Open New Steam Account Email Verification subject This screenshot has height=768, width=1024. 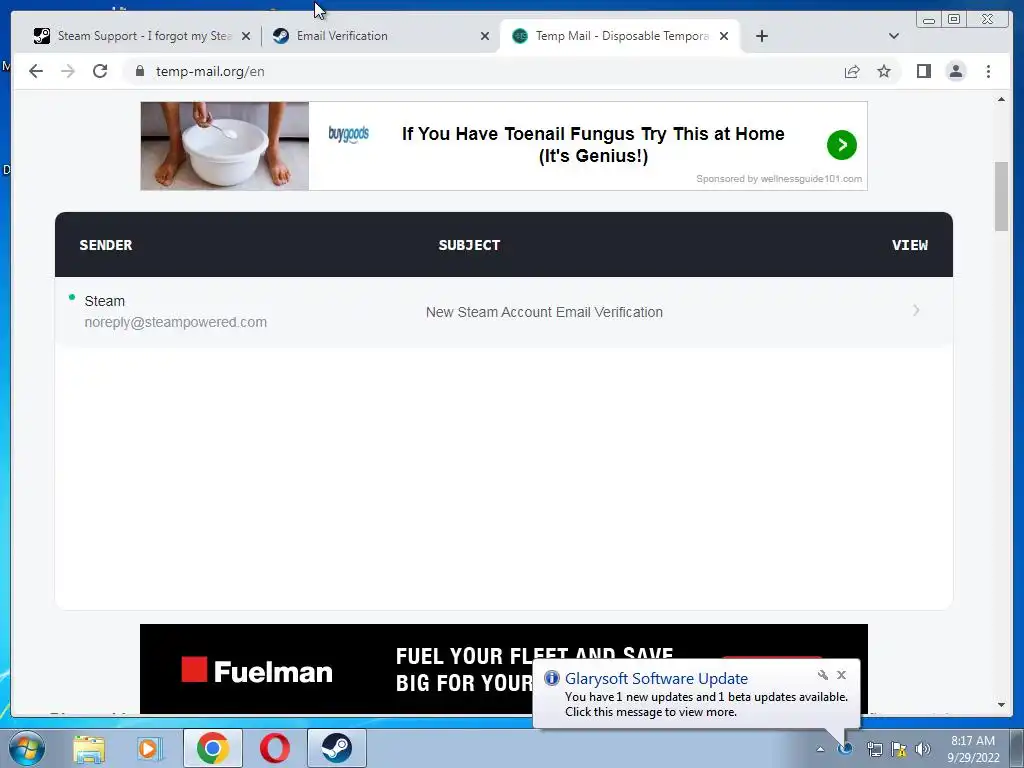tap(544, 312)
